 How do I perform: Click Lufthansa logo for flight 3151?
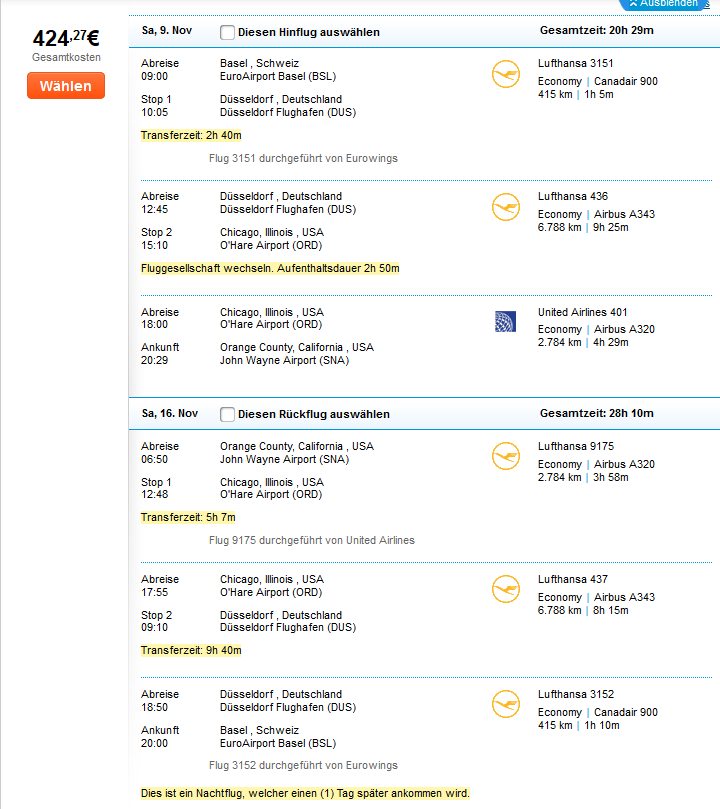505,74
